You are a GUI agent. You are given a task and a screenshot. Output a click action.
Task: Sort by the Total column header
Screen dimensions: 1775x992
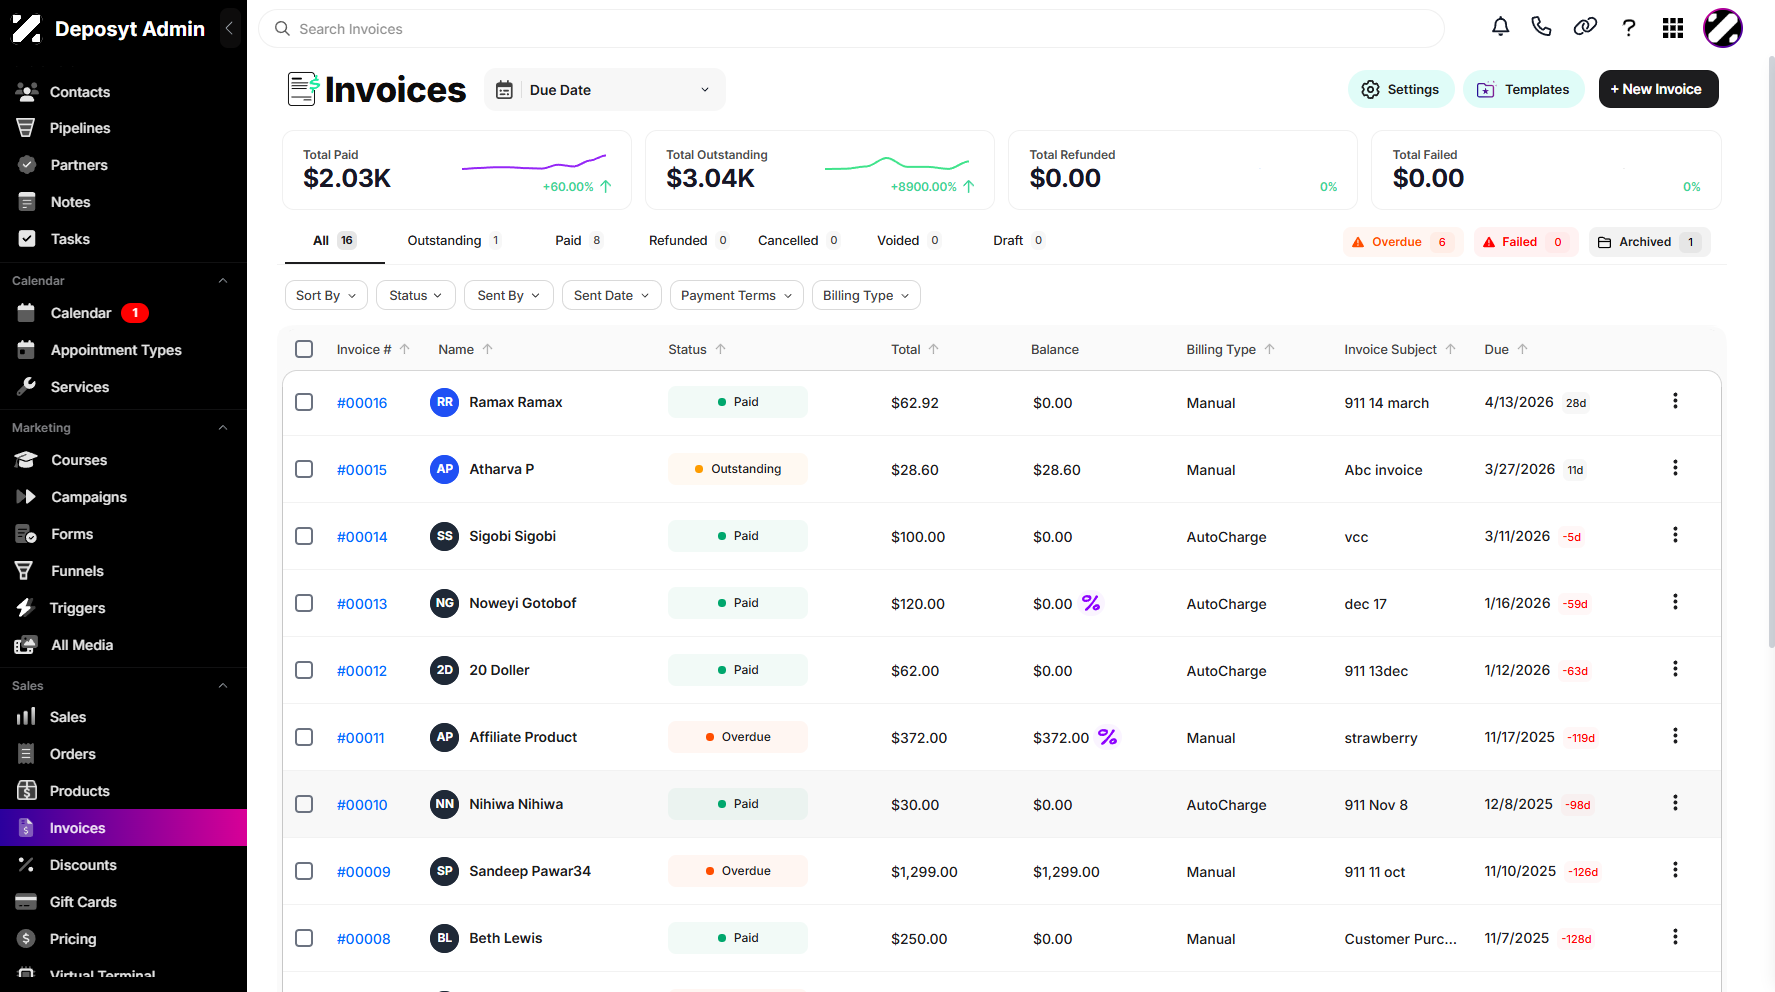914,349
